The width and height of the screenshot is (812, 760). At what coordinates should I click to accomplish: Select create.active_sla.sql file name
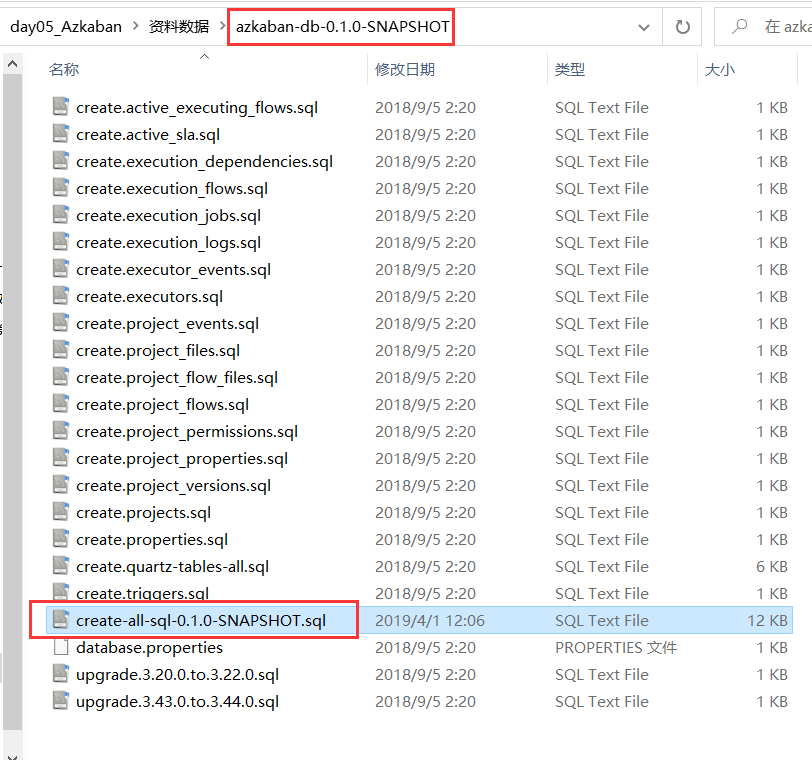[148, 135]
